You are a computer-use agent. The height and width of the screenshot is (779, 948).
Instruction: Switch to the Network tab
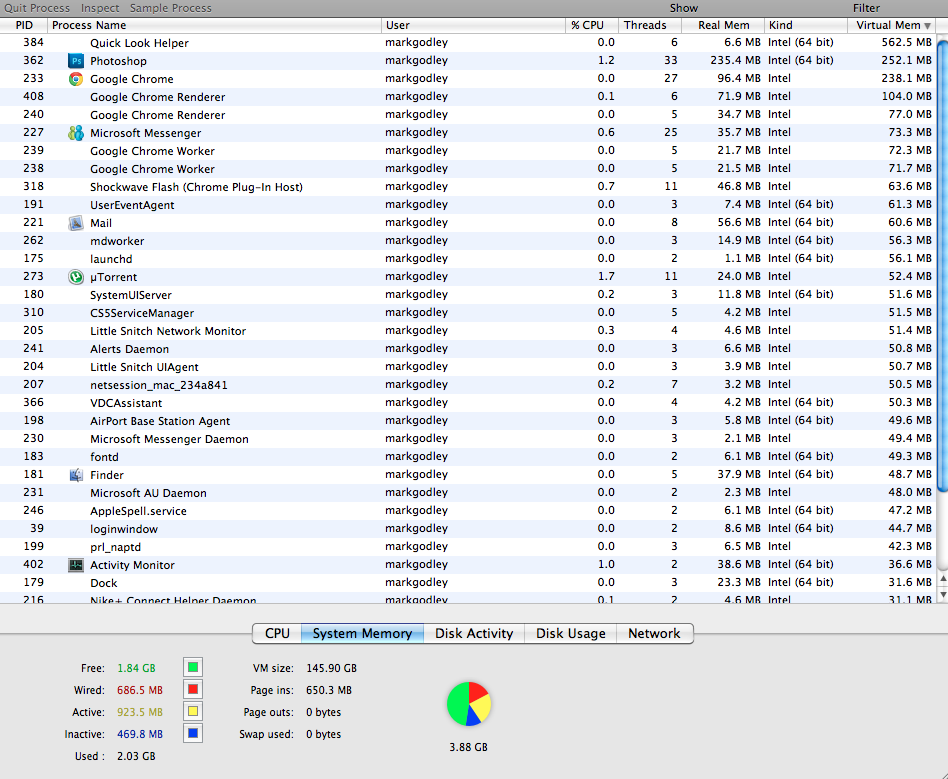pos(654,633)
